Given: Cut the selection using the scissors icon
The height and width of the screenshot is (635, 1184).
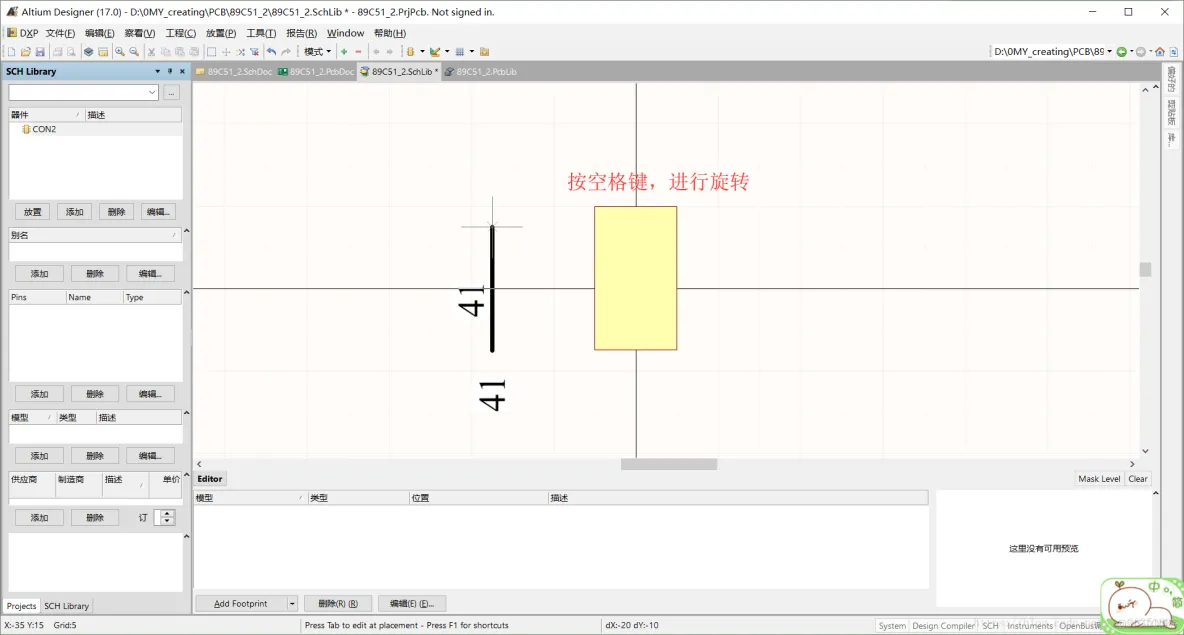Looking at the screenshot, I should coord(151,52).
